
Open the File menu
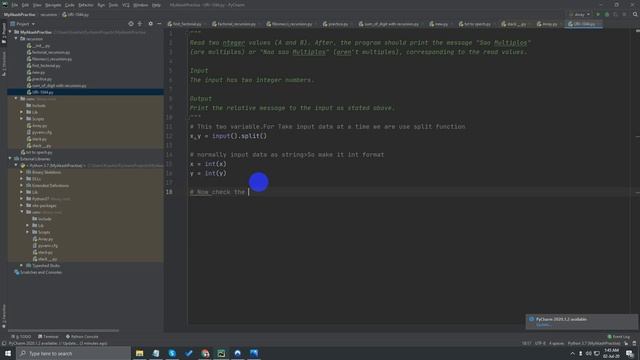coord(15,5)
